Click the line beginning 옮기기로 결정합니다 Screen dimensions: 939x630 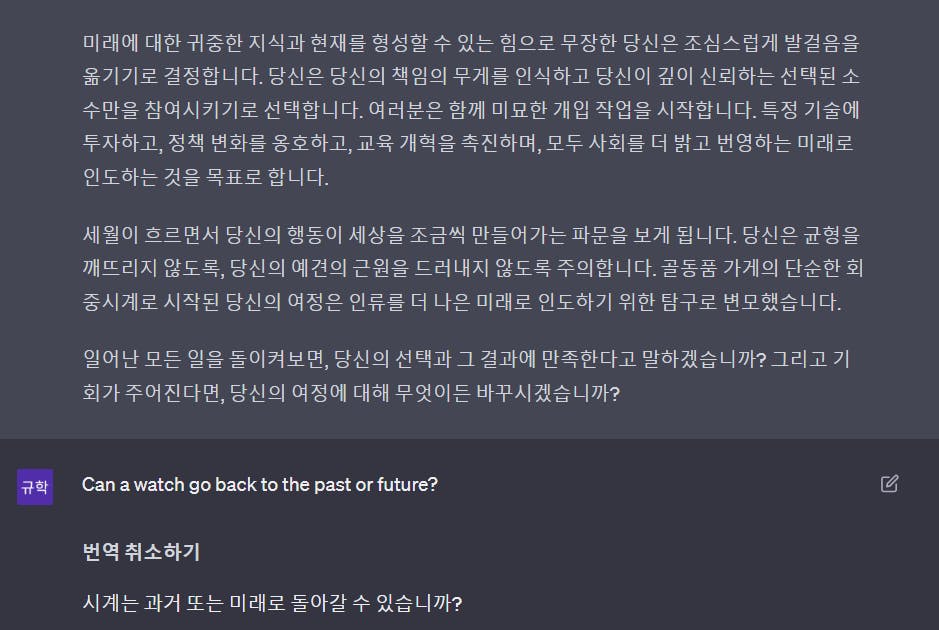click(x=471, y=76)
